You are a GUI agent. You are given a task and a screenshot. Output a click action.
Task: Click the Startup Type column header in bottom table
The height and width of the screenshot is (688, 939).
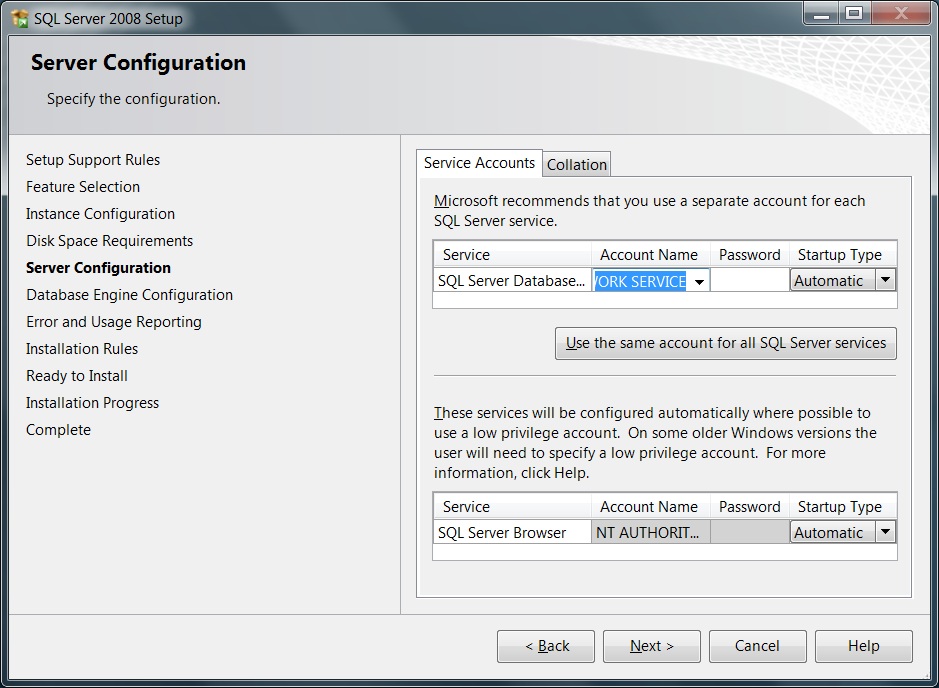click(x=840, y=507)
